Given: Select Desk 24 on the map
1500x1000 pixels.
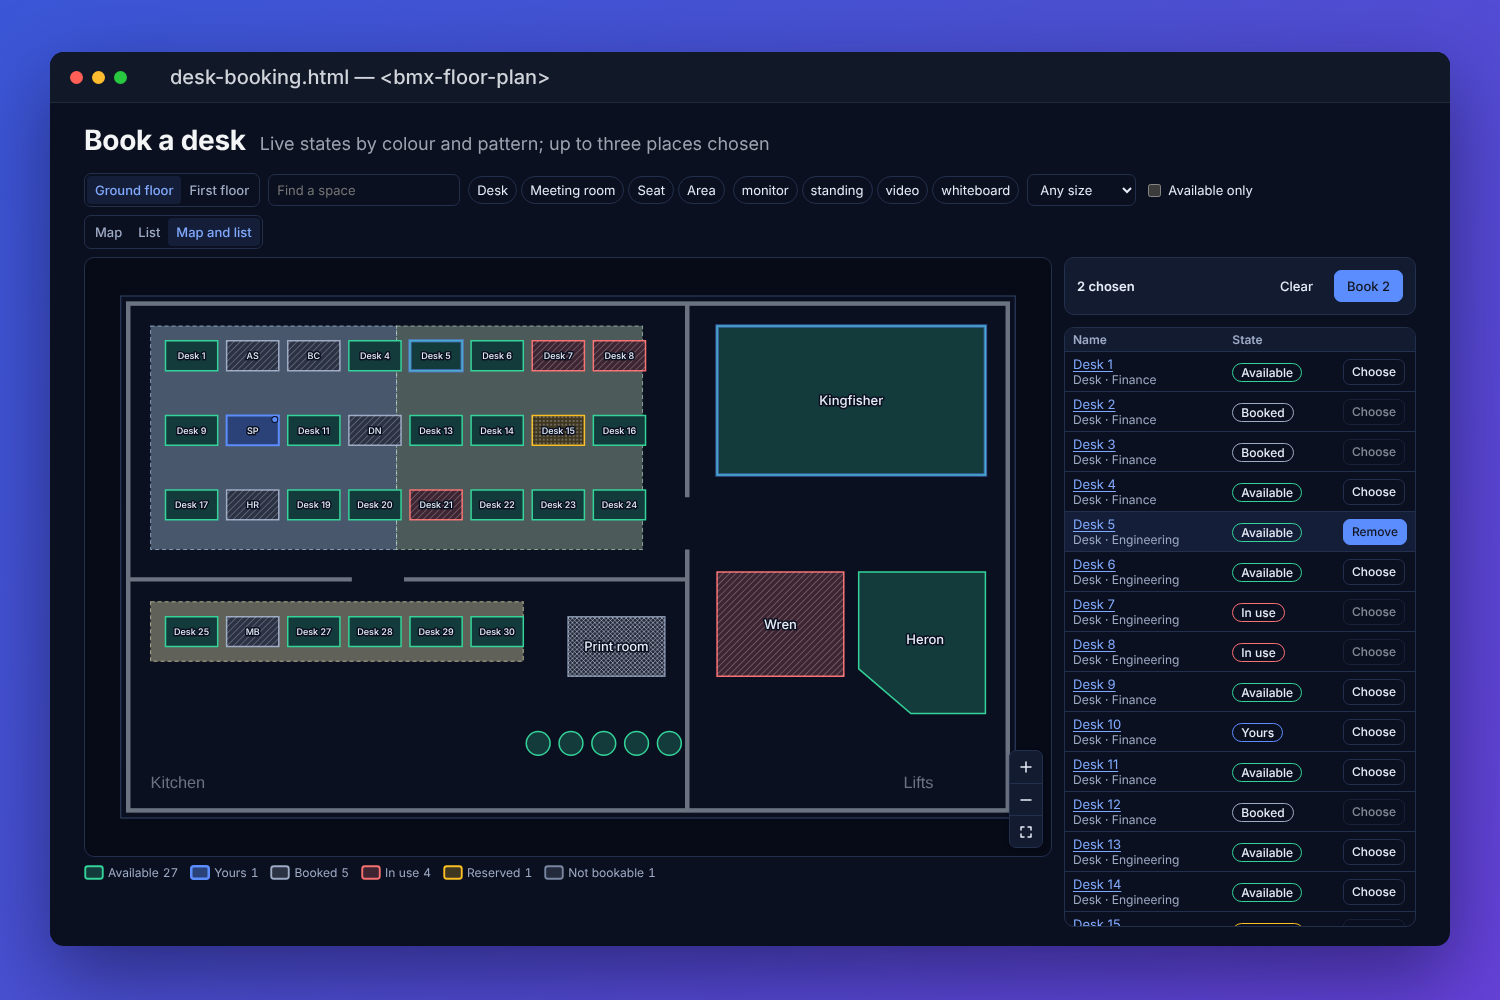Looking at the screenshot, I should point(619,505).
